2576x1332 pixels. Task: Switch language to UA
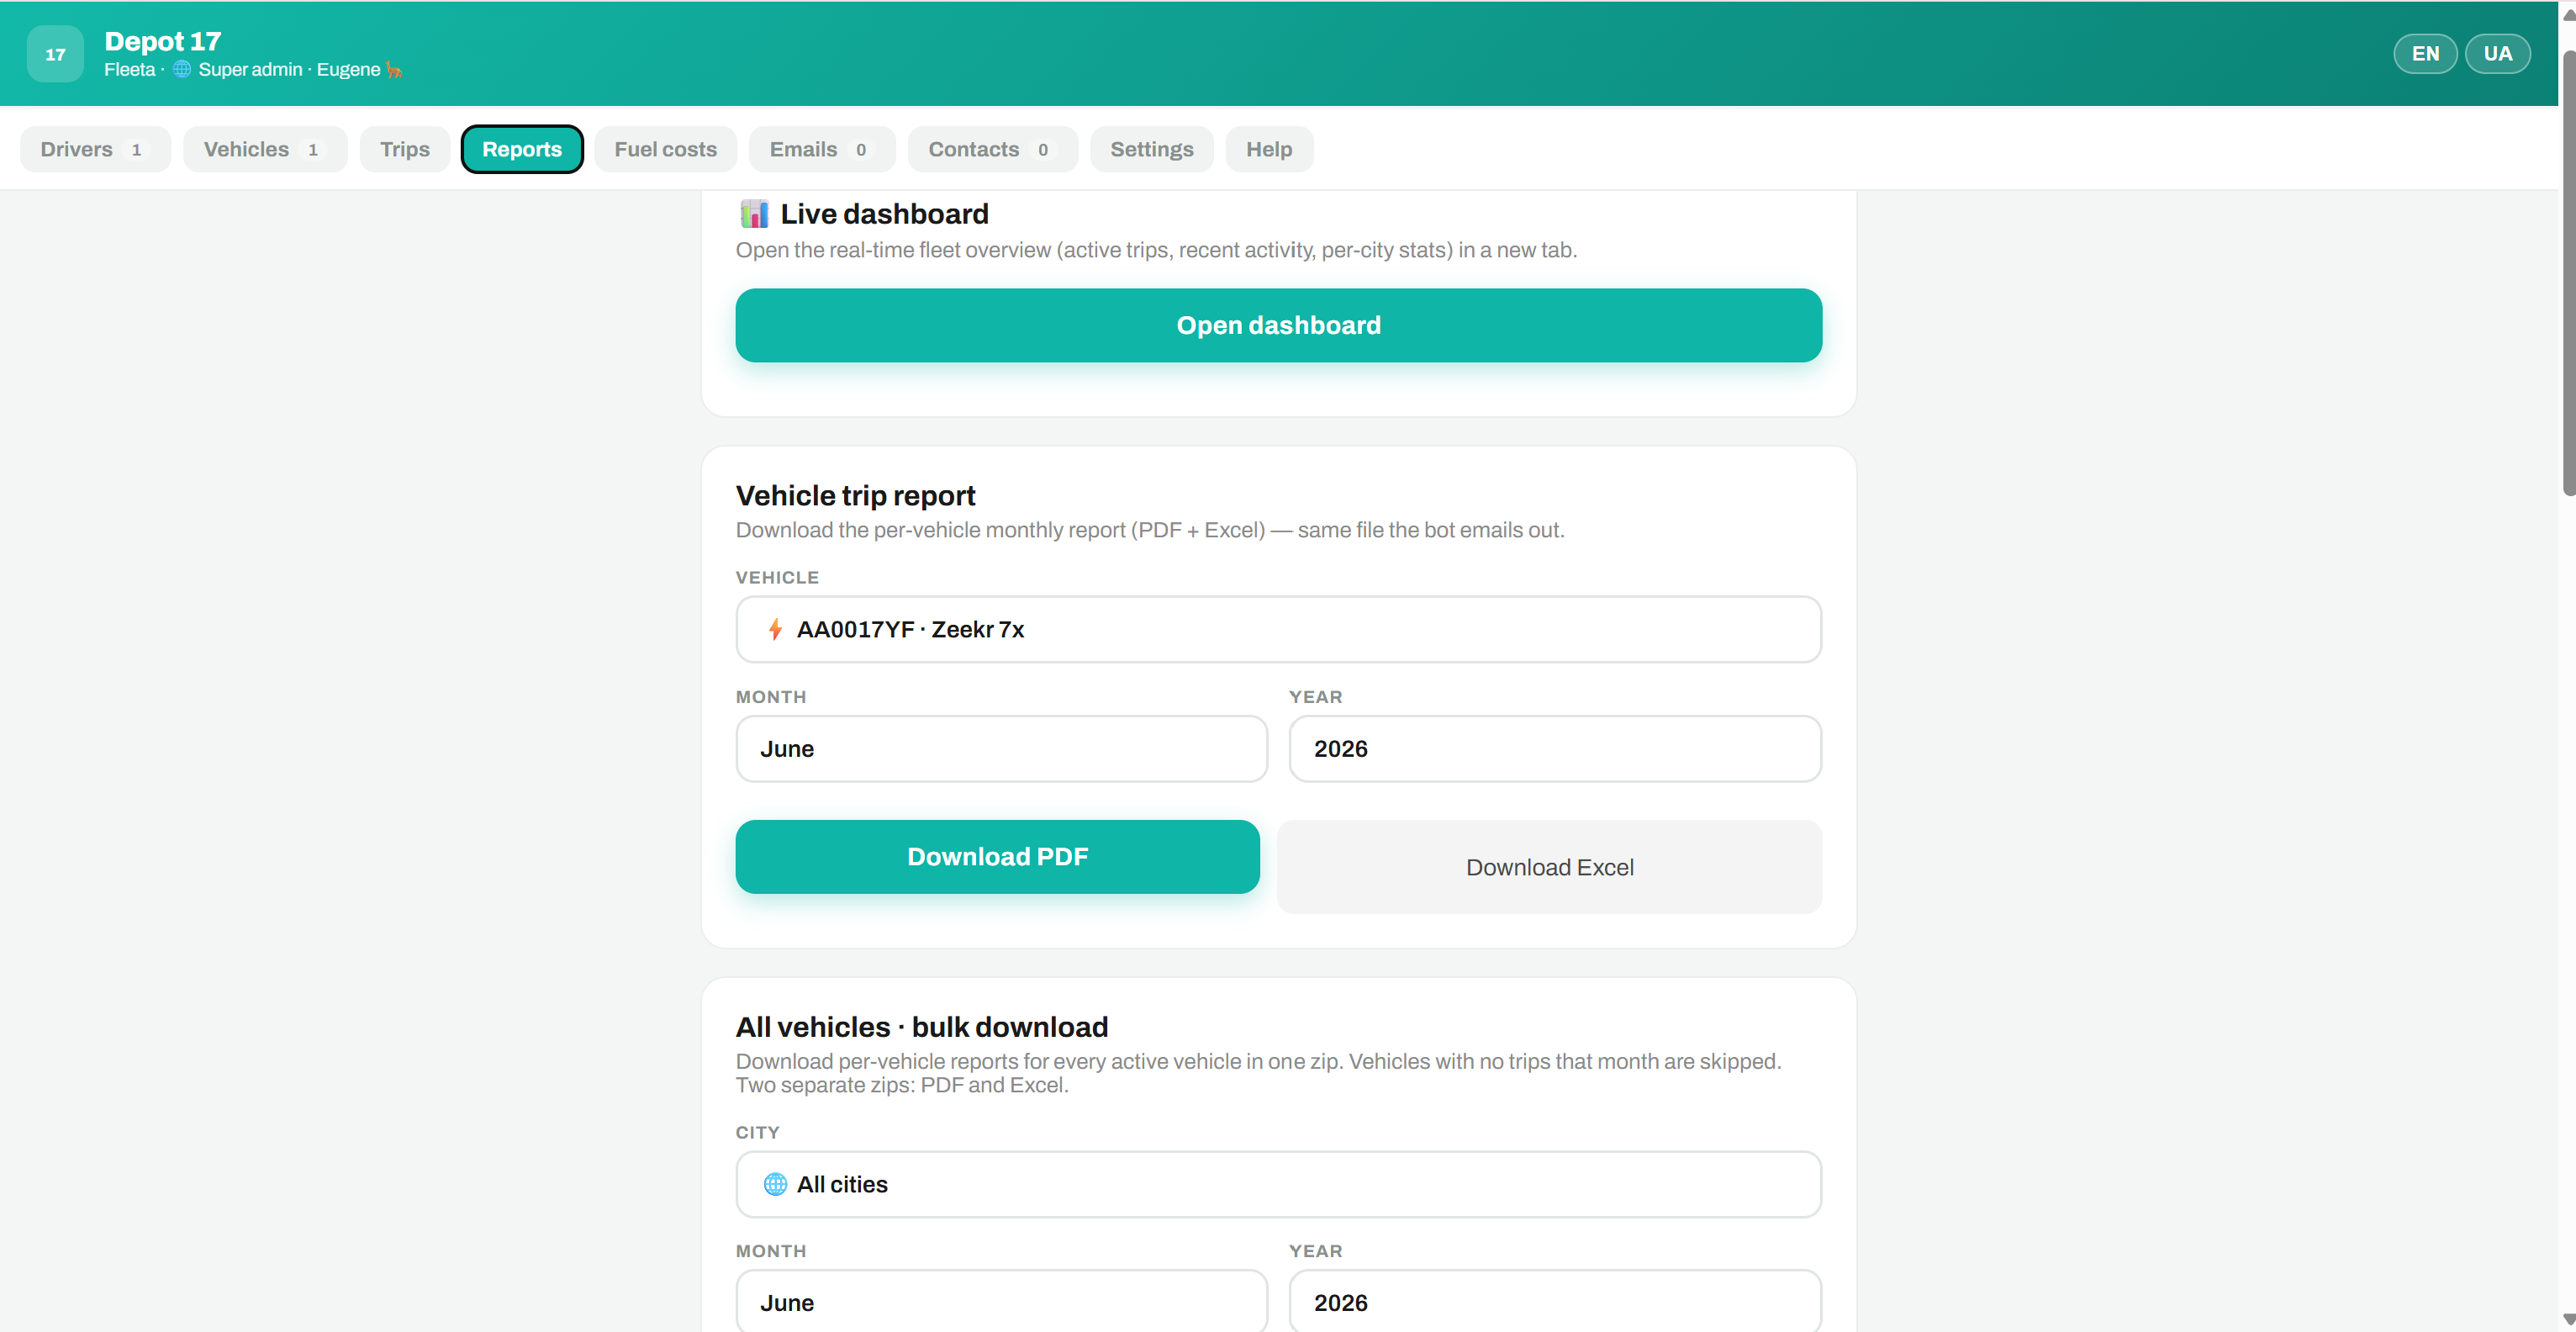click(2497, 54)
